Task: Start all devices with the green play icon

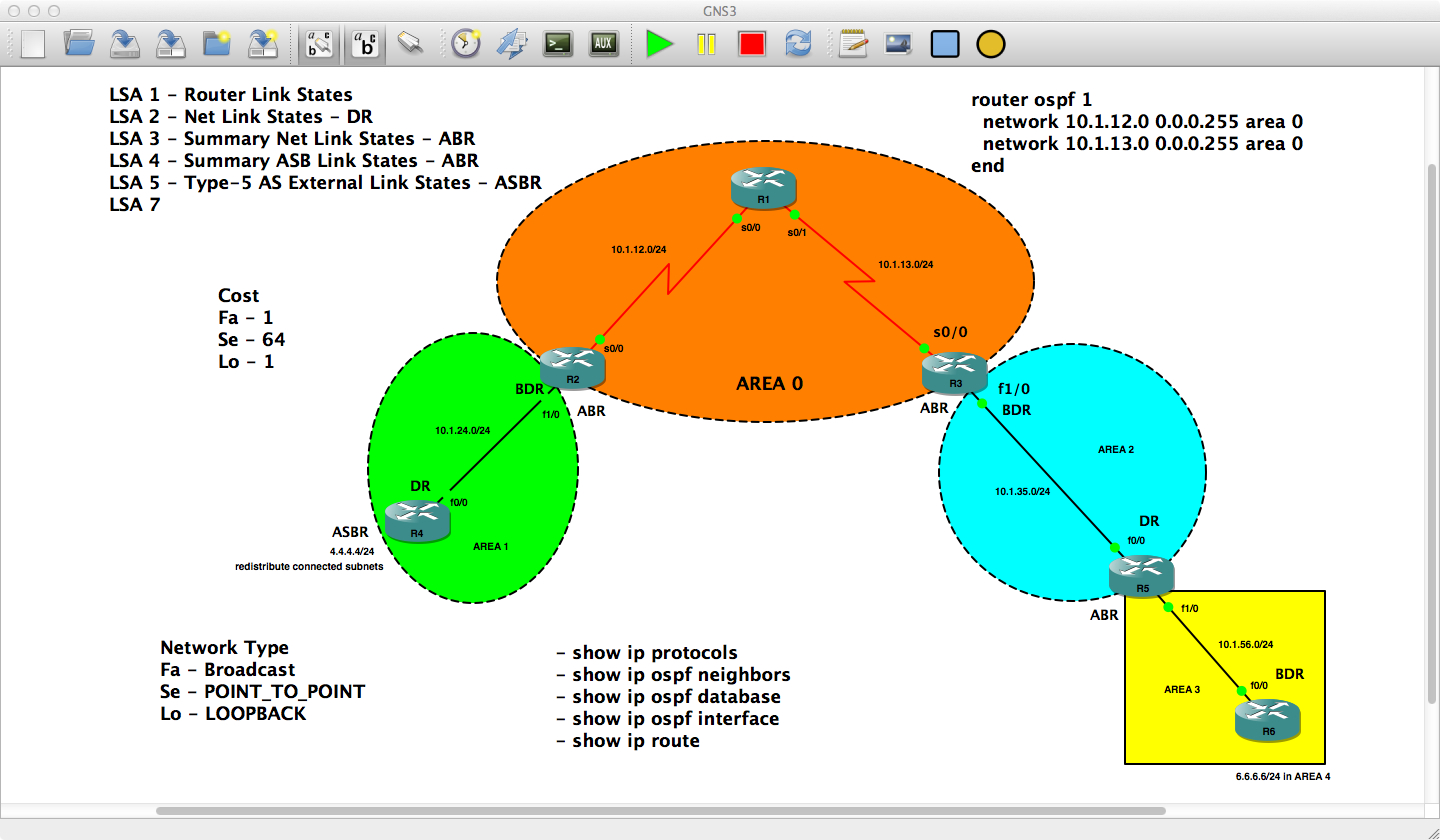Action: pyautogui.click(x=659, y=43)
